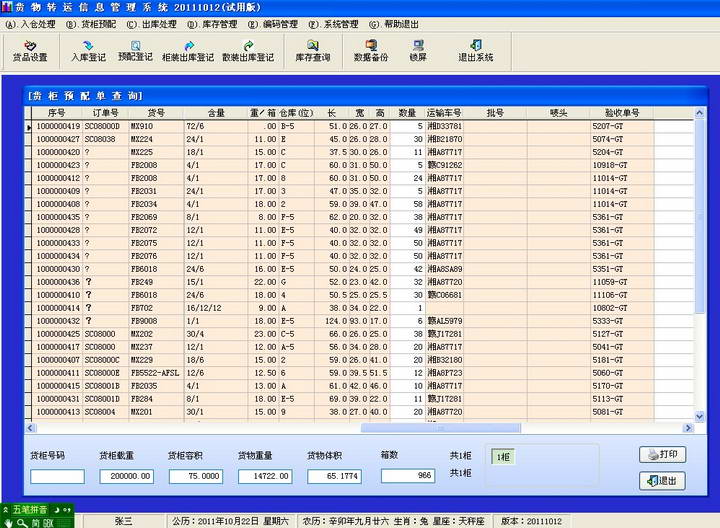Click the 批号 column header
The height and width of the screenshot is (528, 720).
[x=495, y=112]
